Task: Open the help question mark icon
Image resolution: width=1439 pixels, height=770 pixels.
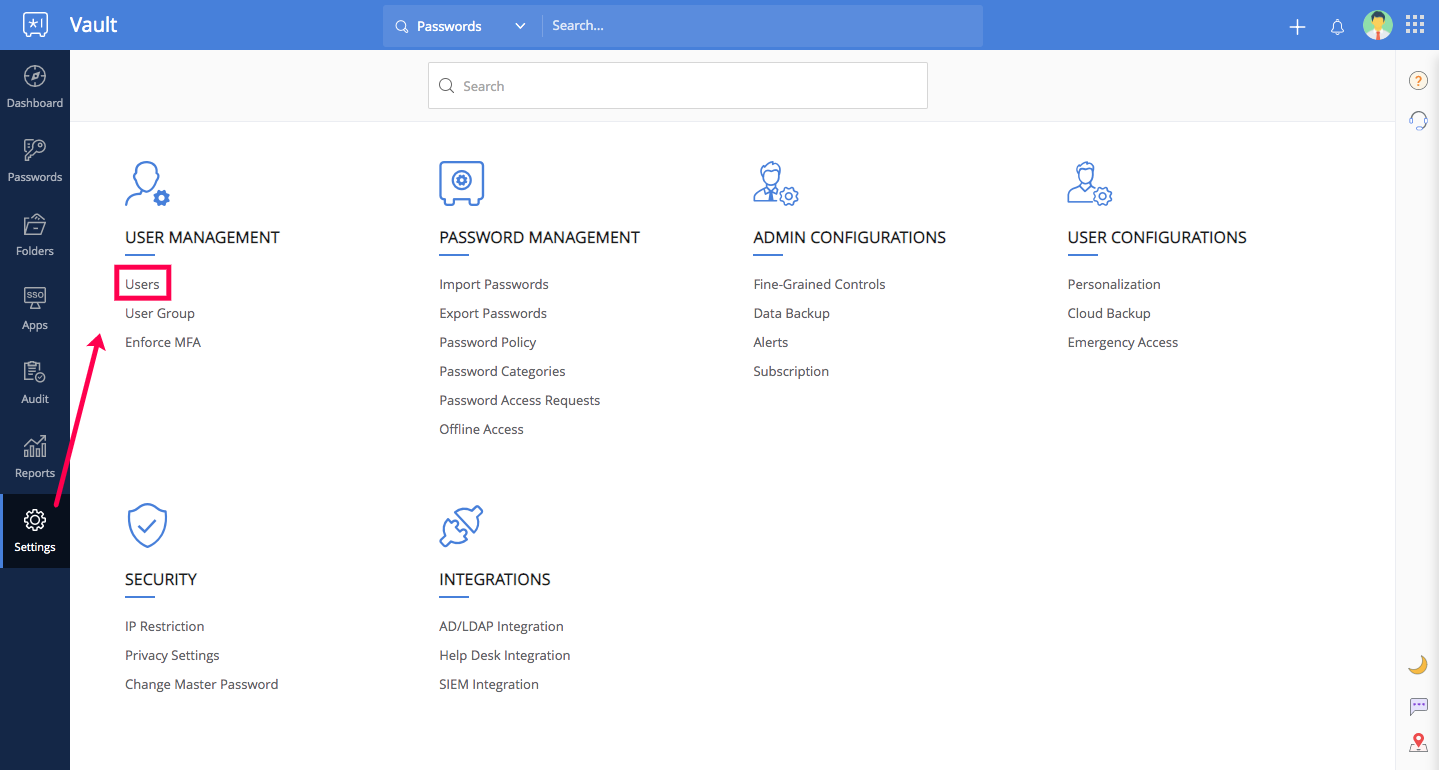Action: click(1417, 80)
